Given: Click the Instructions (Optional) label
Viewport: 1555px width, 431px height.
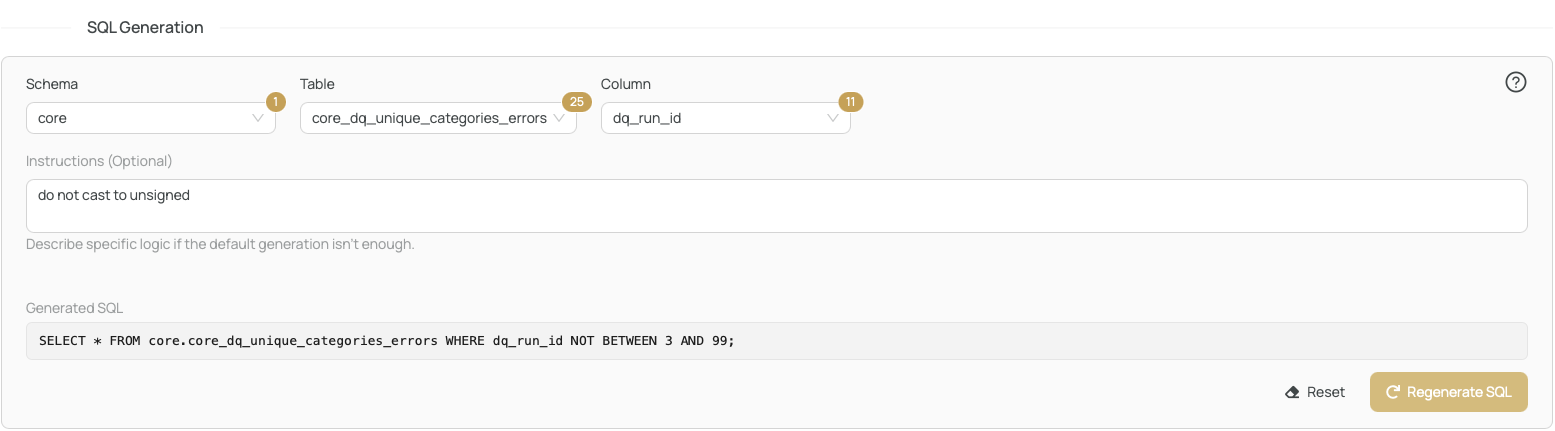Looking at the screenshot, I should [99, 161].
